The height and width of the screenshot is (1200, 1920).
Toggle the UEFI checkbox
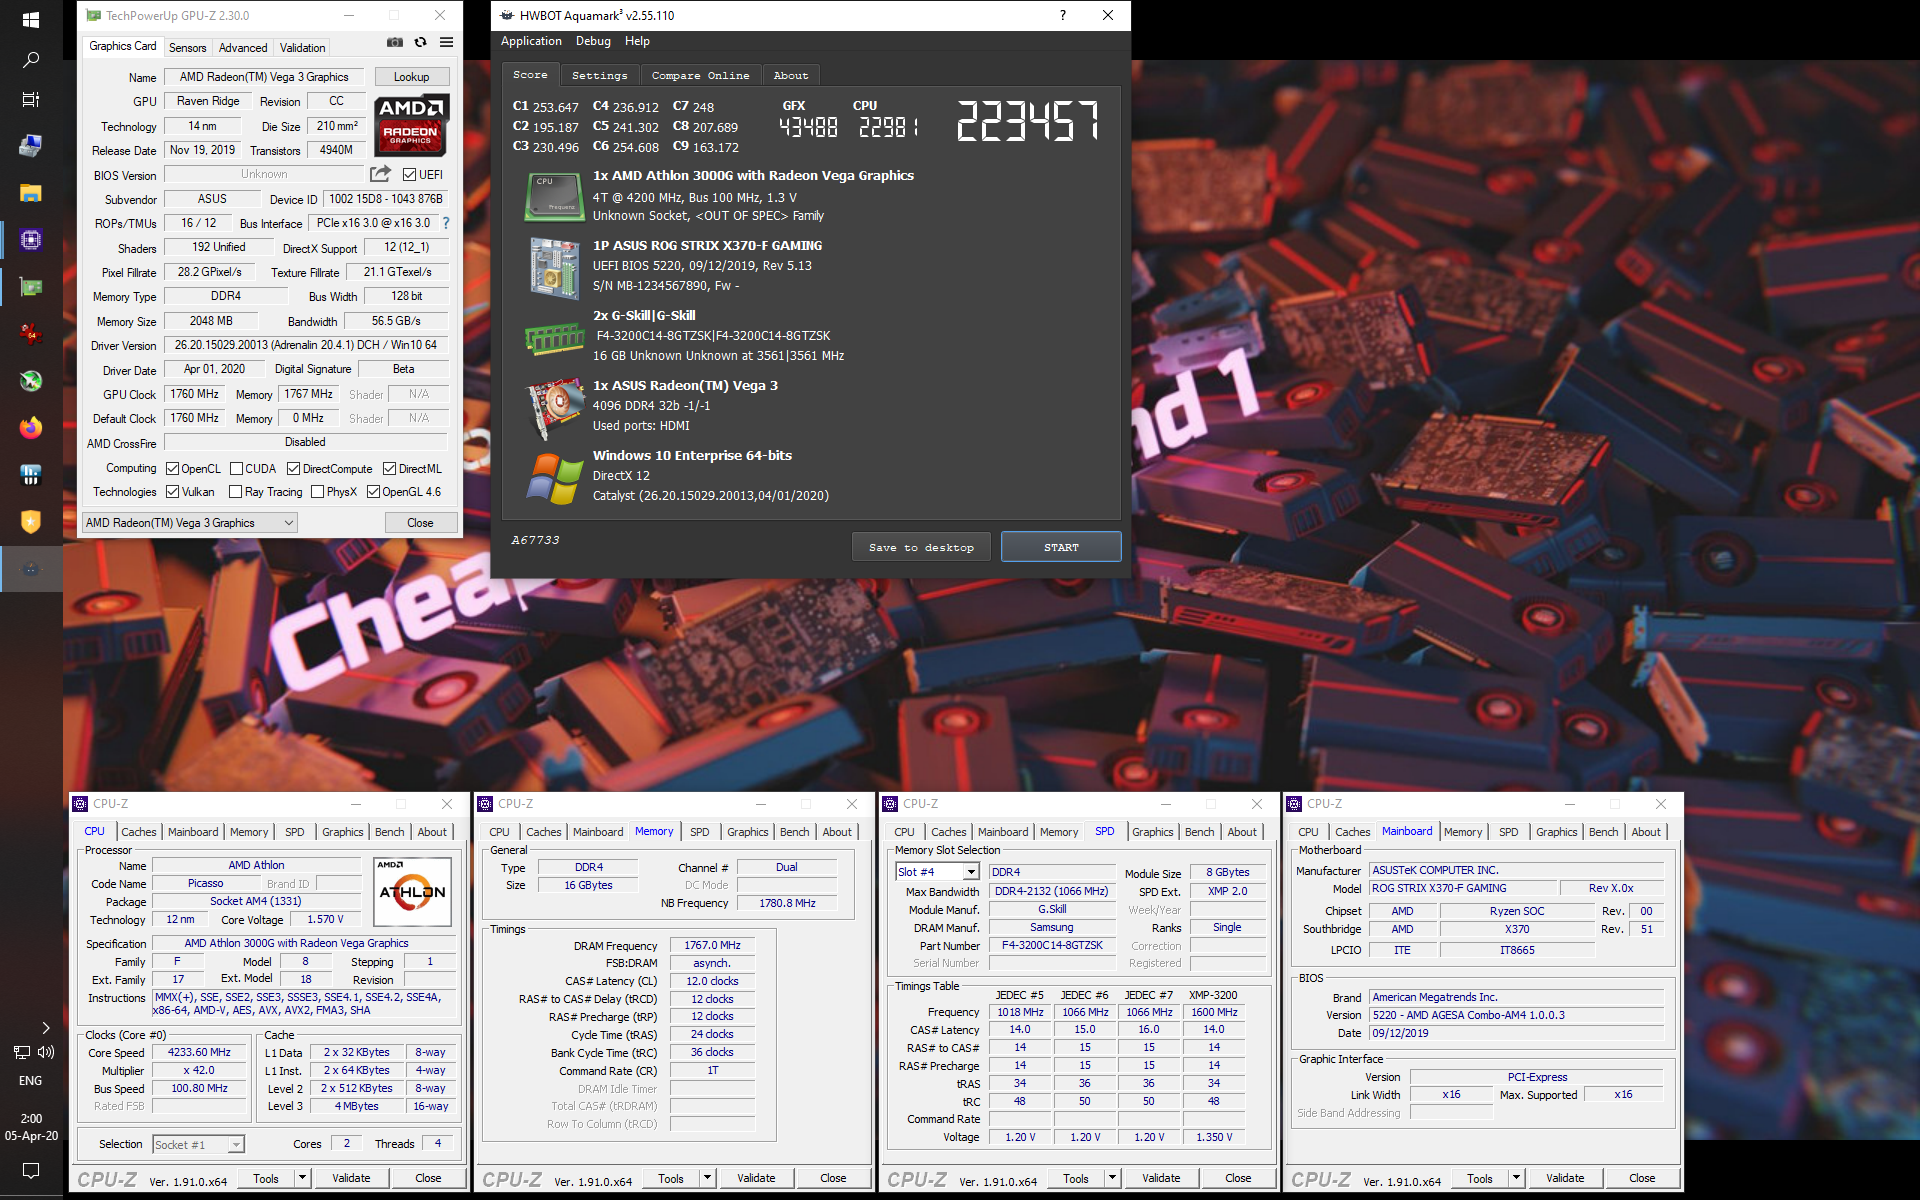409,175
